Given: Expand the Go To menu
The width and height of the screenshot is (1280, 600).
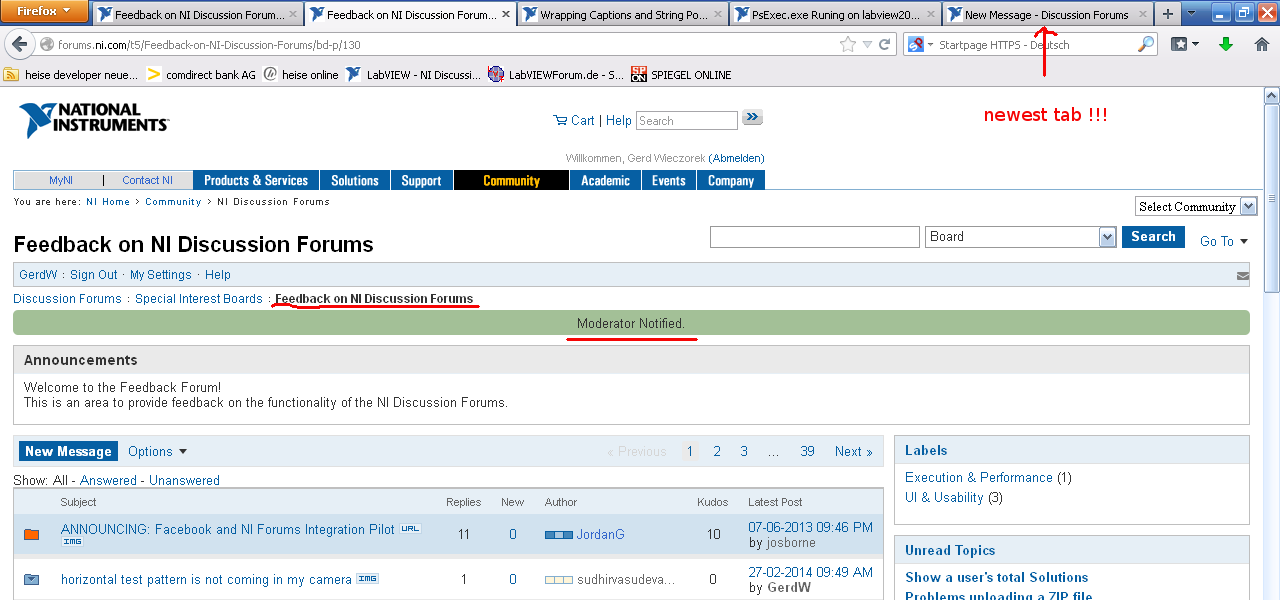Looking at the screenshot, I should click(1224, 241).
